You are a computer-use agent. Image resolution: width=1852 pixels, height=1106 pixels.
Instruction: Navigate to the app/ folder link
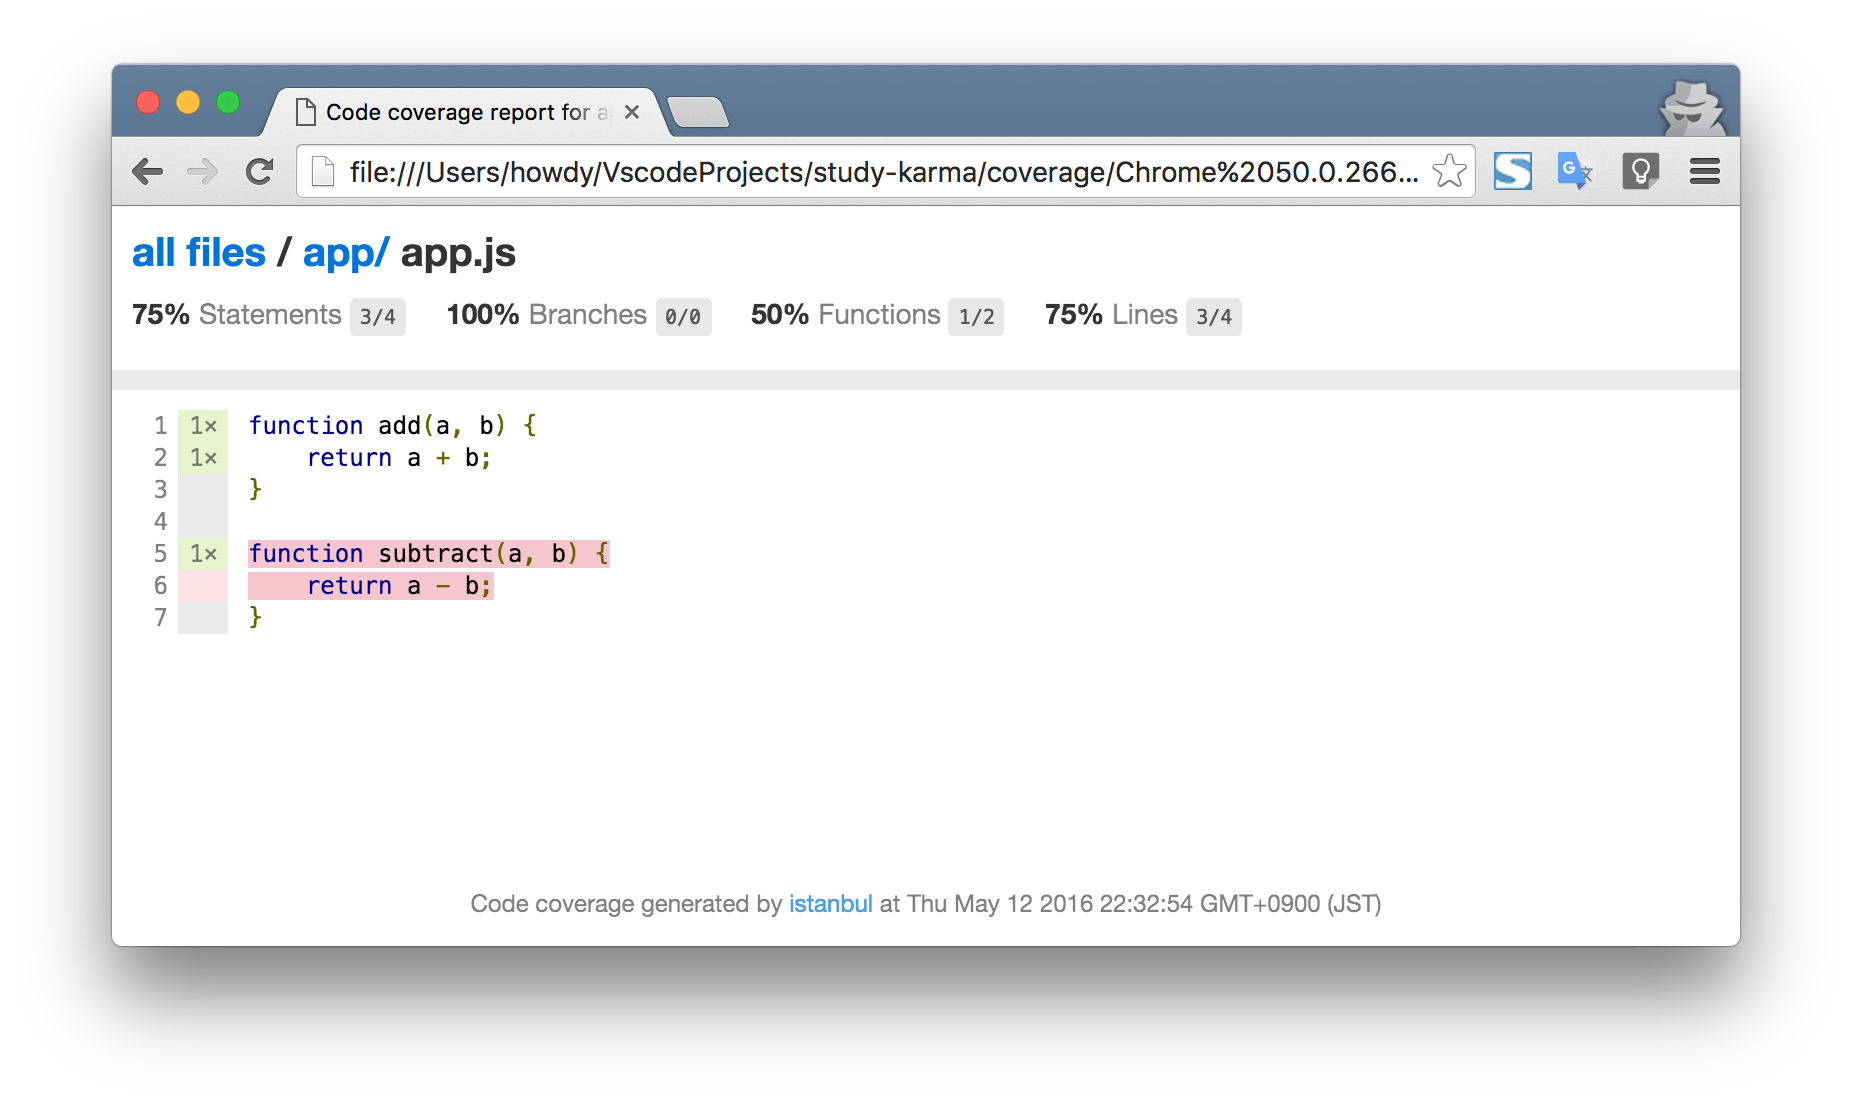[x=344, y=253]
